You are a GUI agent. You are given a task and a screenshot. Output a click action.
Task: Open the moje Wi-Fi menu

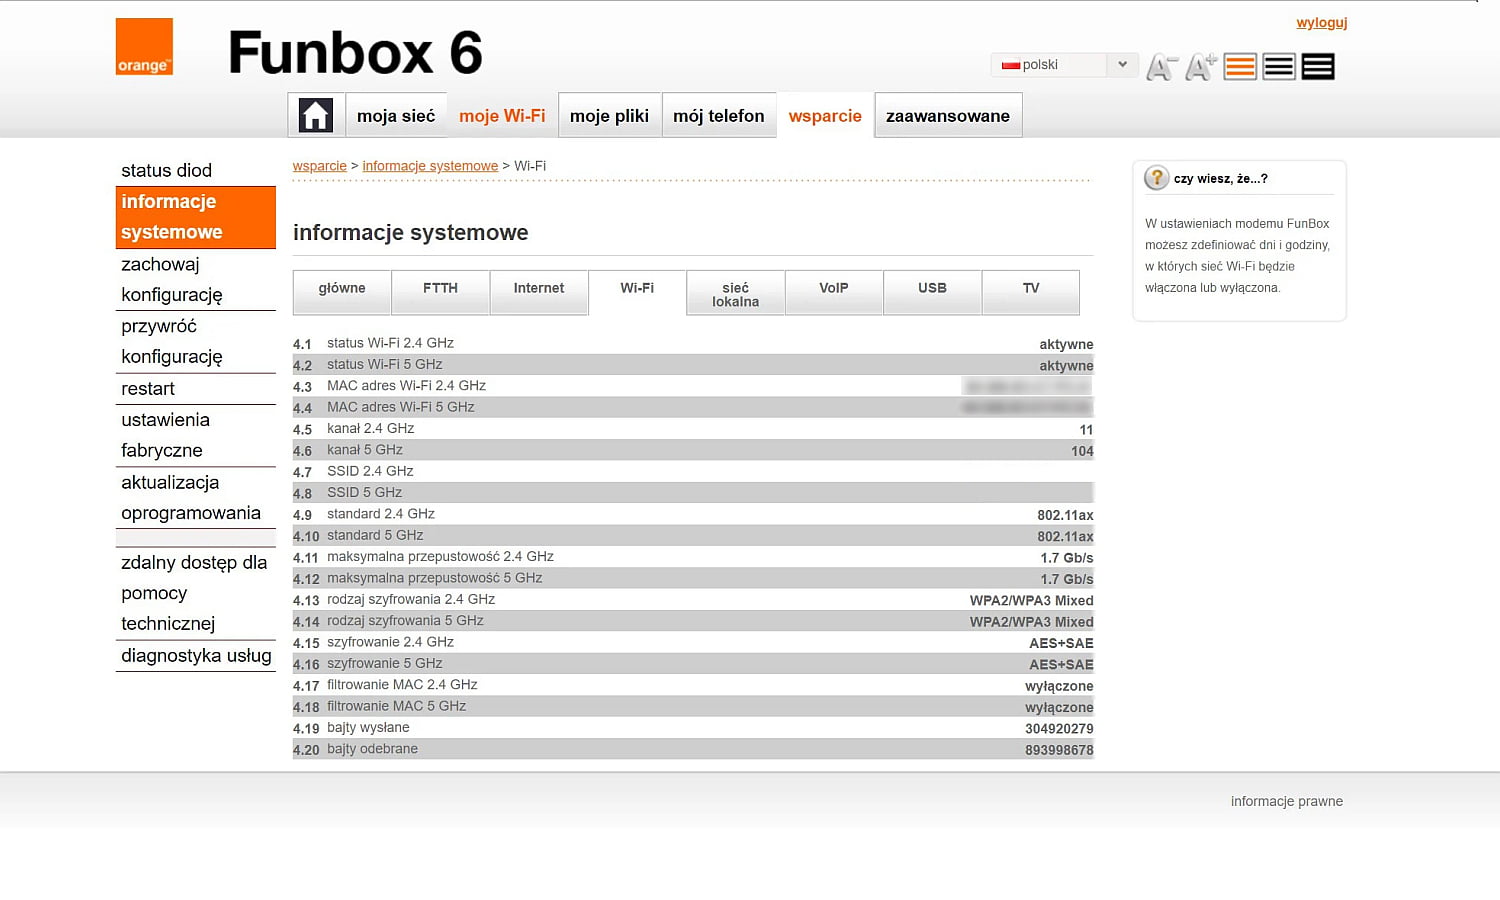(x=502, y=115)
